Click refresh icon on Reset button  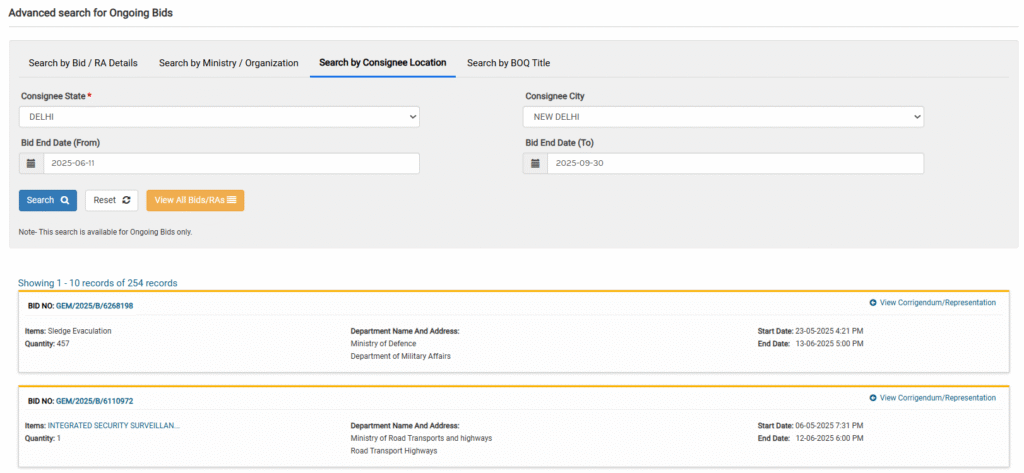coord(126,201)
